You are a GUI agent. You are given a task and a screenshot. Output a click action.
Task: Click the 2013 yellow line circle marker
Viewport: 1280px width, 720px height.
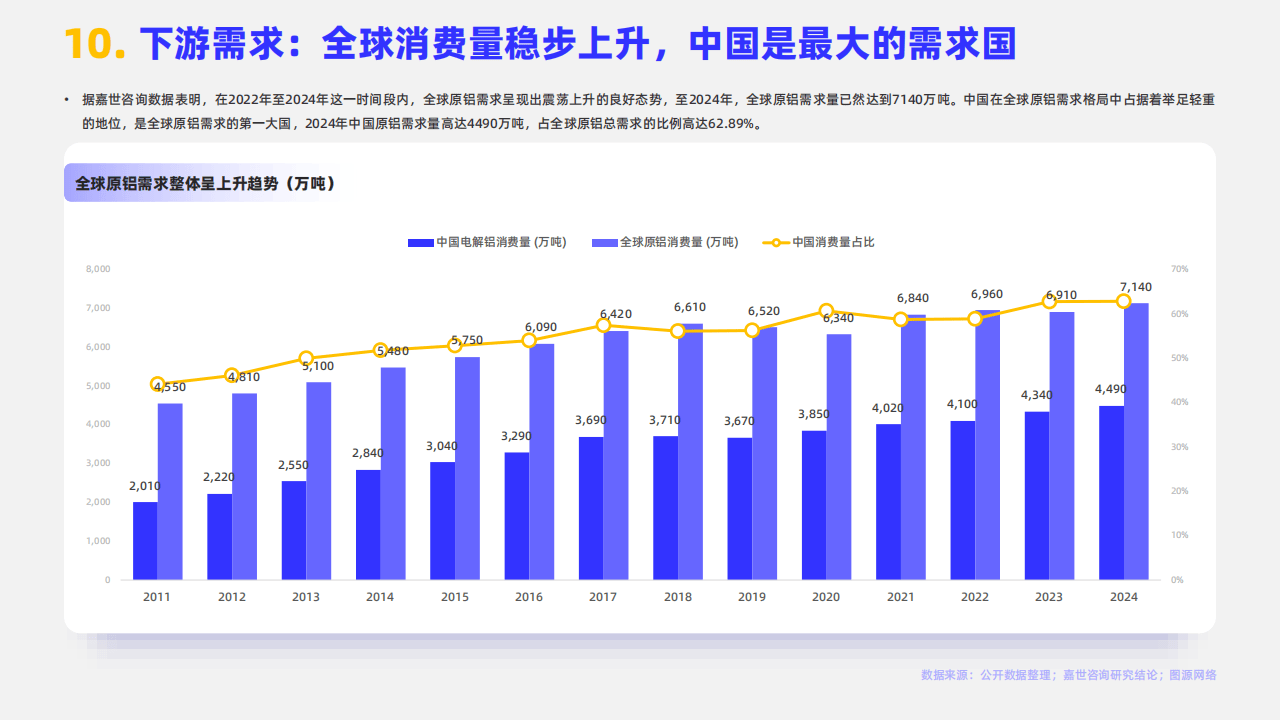point(306,358)
